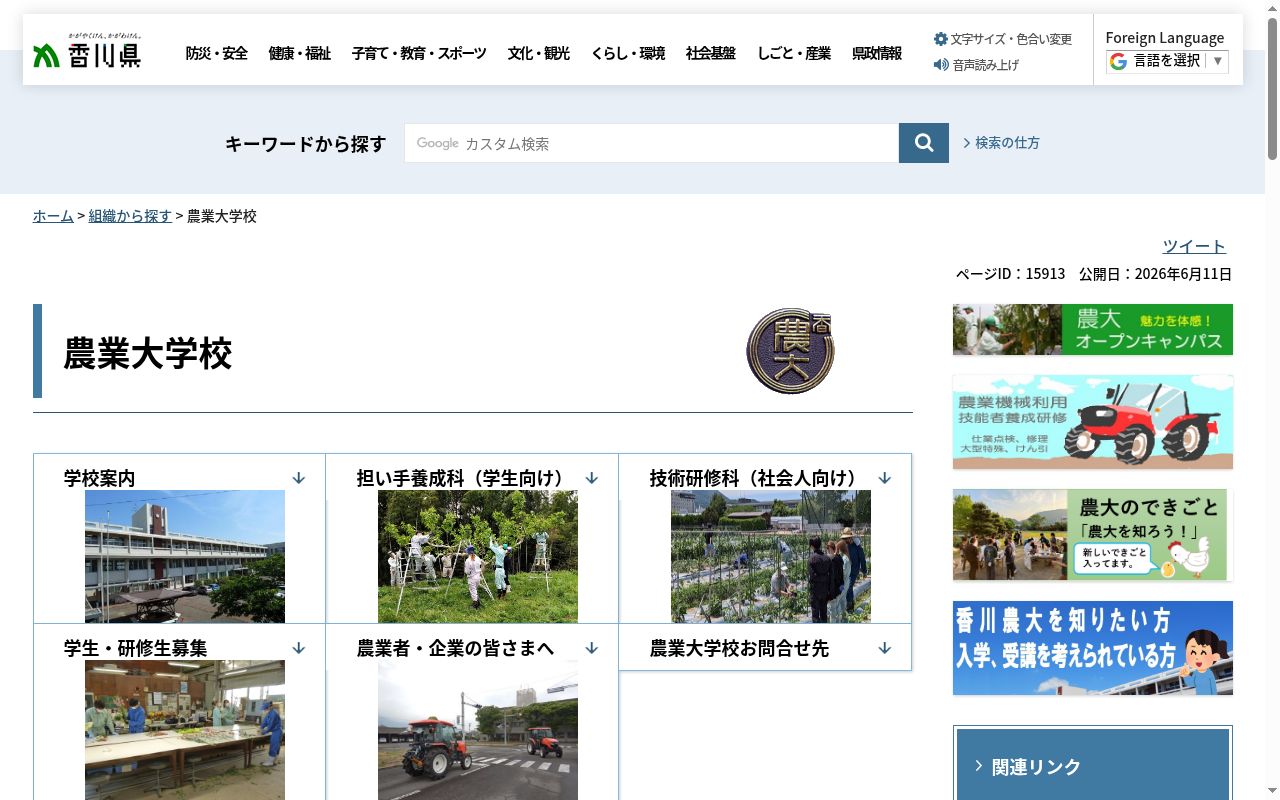Image resolution: width=1280 pixels, height=800 pixels.
Task: Focus the Google custom search field
Action: 652,143
